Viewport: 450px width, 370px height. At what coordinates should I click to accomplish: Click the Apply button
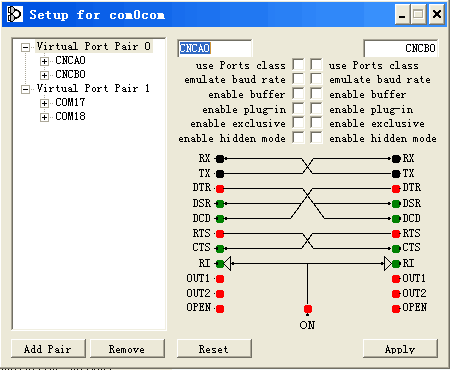pos(400,349)
